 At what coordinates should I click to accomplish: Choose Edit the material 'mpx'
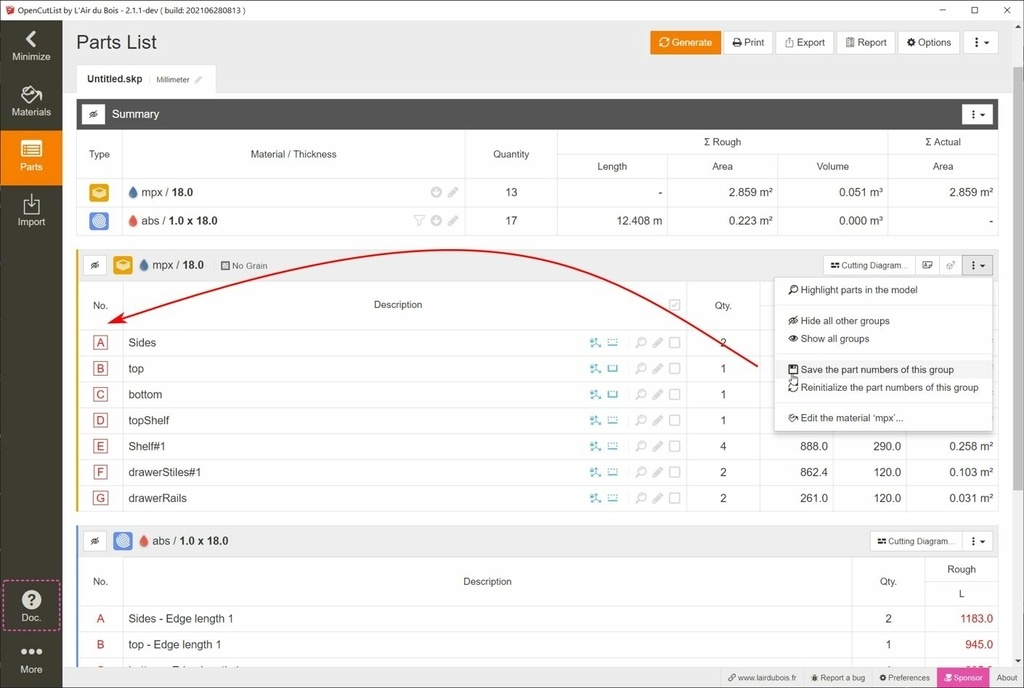tap(883, 418)
